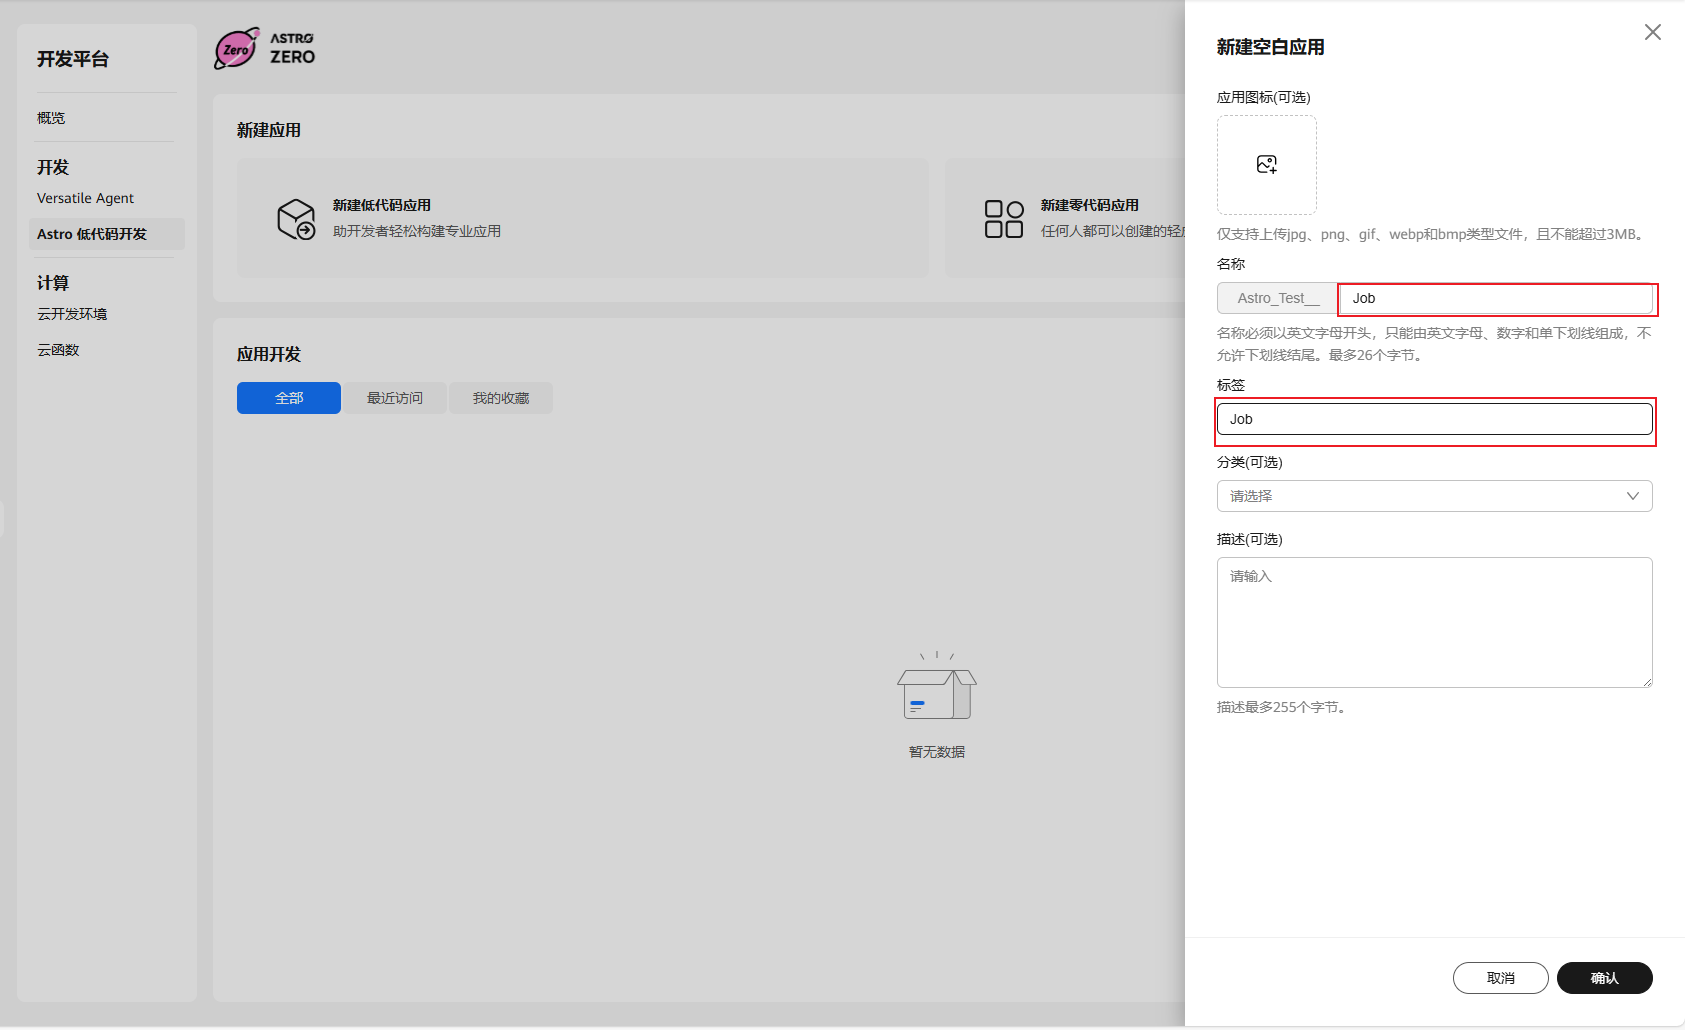Click the 新建空白应用 panel title
This screenshot has width=1685, height=1030.
(x=1271, y=47)
